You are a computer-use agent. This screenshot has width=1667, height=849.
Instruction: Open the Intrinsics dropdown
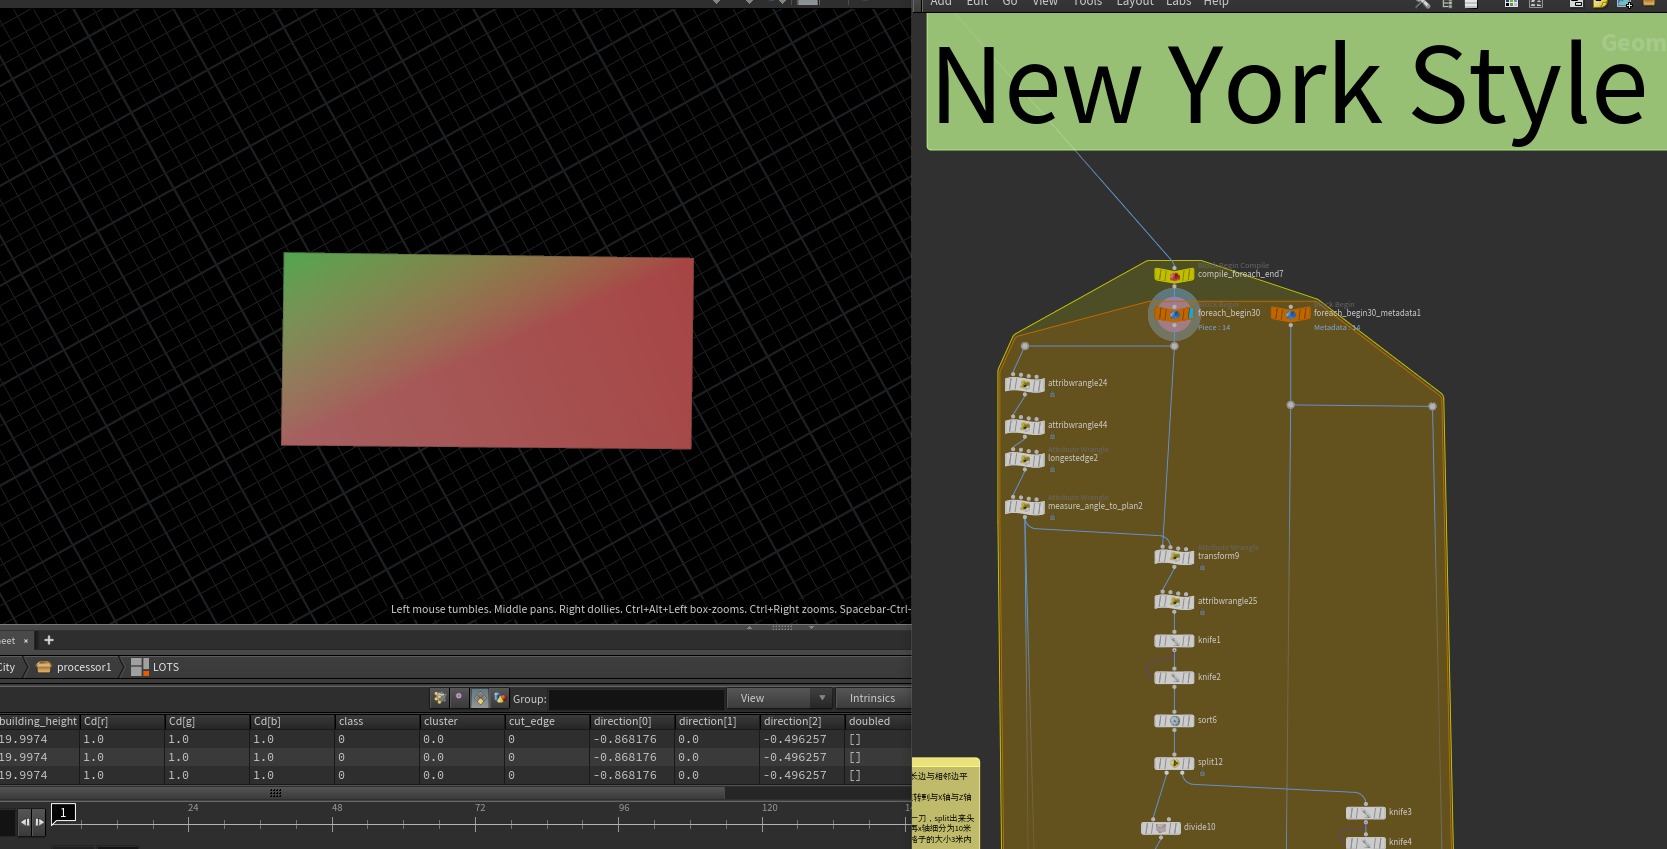tap(872, 698)
